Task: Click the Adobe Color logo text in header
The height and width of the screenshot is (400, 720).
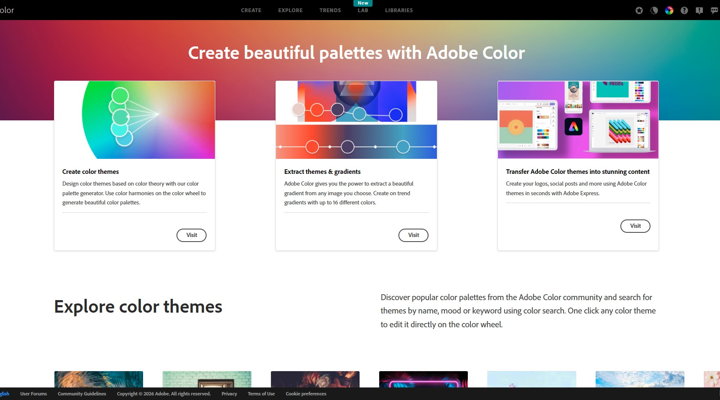Action: (6, 10)
